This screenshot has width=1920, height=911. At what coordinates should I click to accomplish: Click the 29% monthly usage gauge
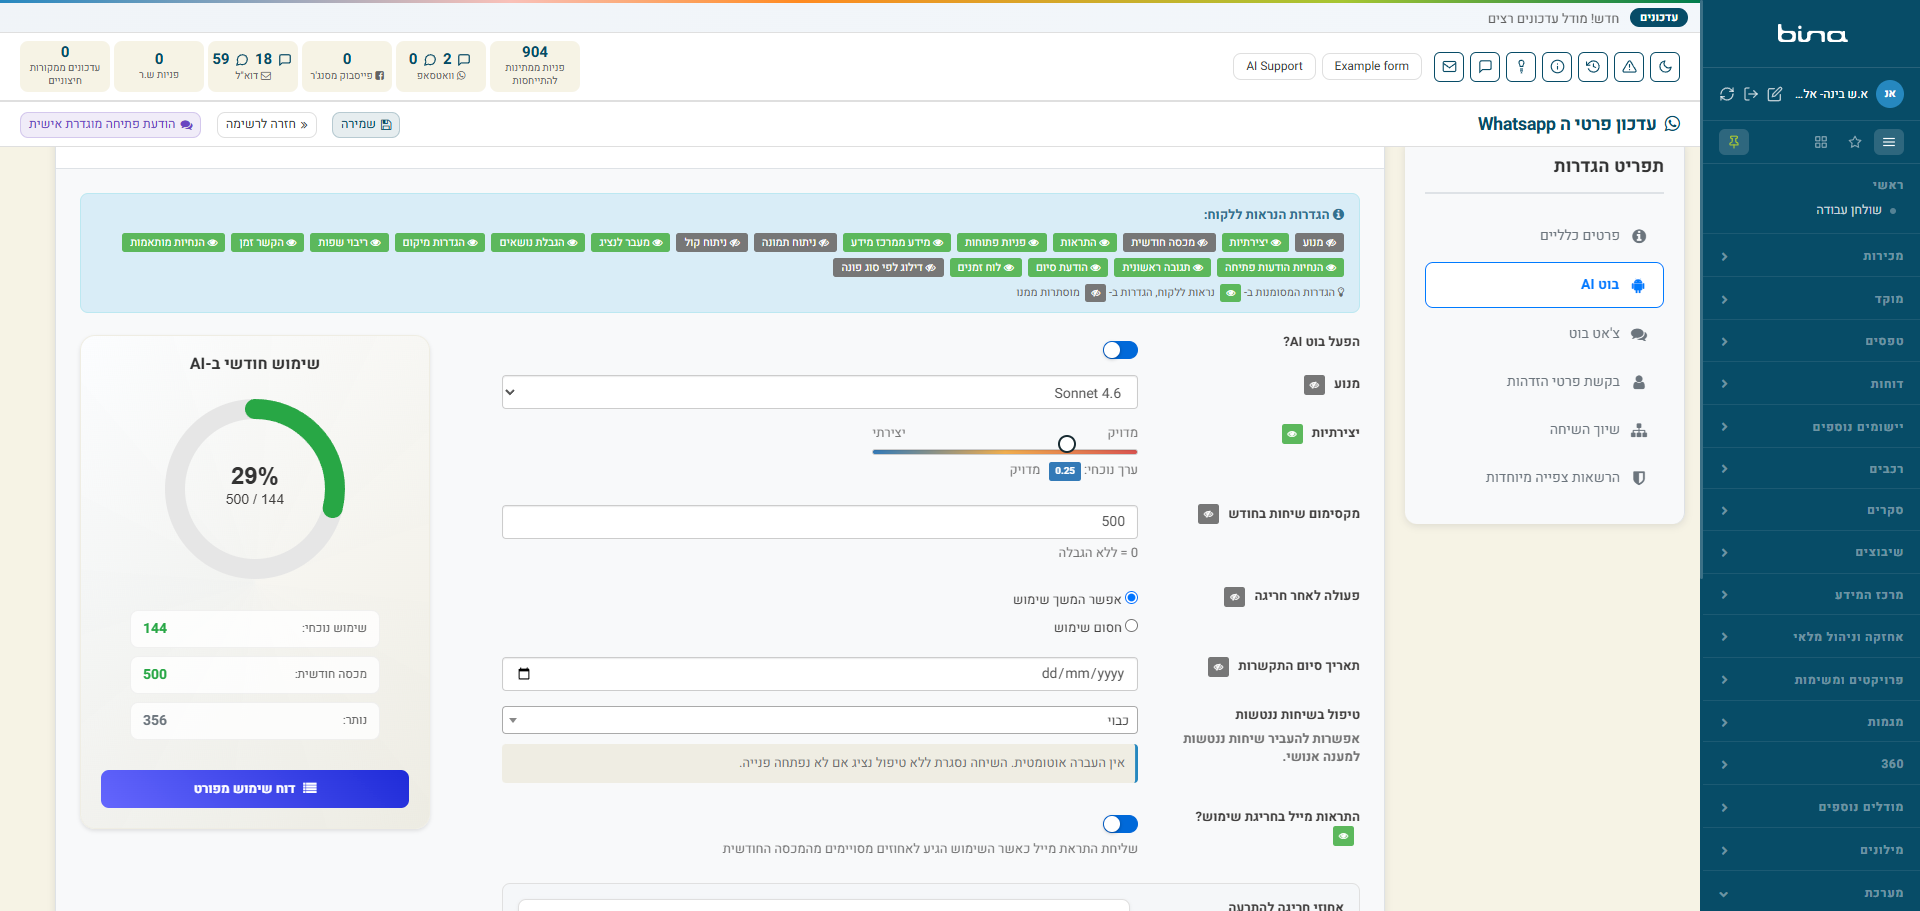tap(255, 488)
